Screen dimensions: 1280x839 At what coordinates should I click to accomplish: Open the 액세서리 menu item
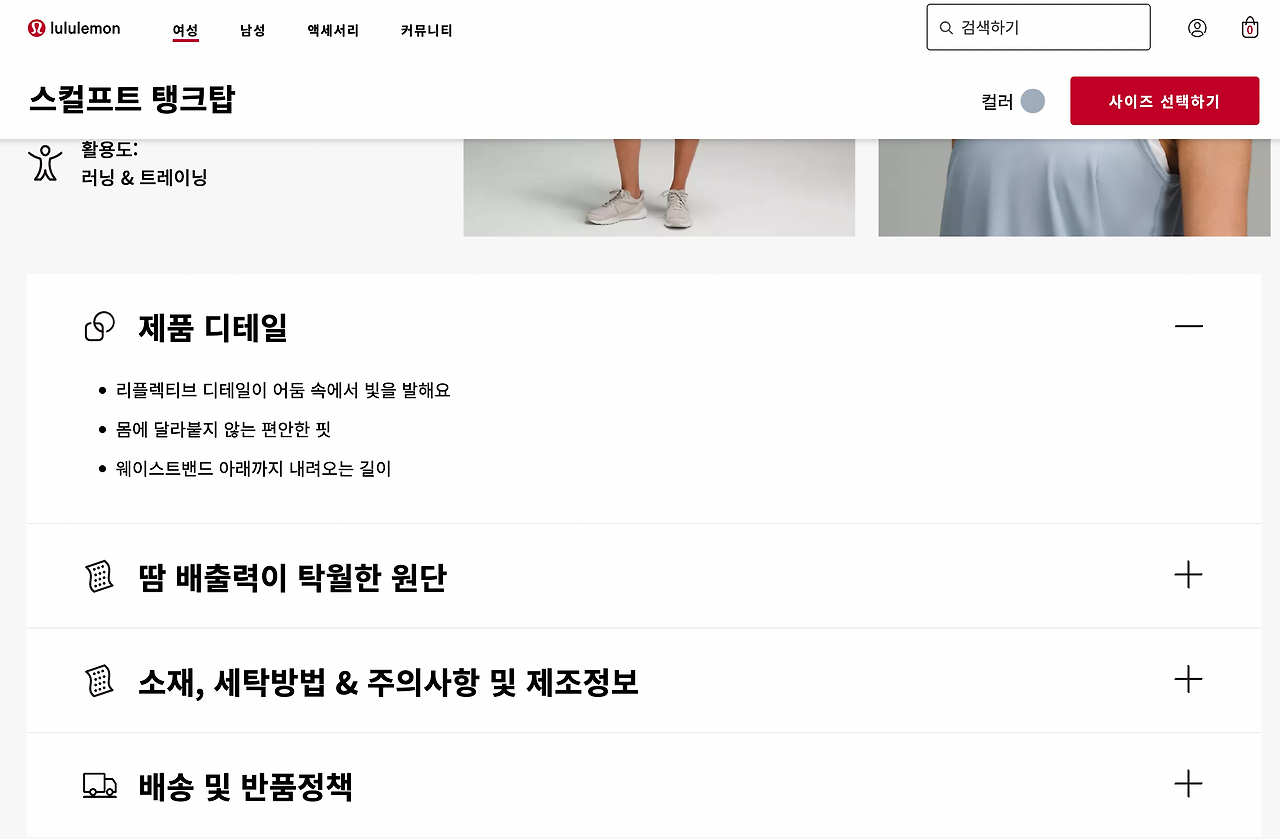coord(333,31)
